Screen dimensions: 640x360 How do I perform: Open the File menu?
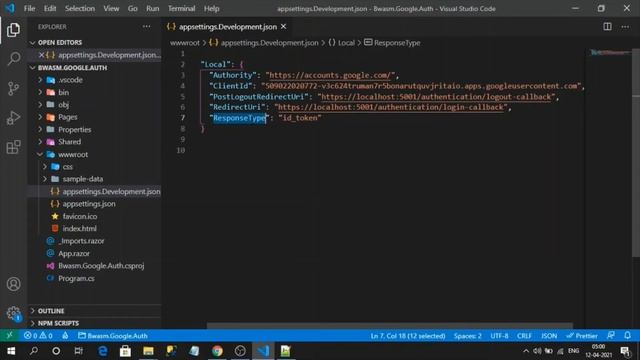pyautogui.click(x=29, y=9)
